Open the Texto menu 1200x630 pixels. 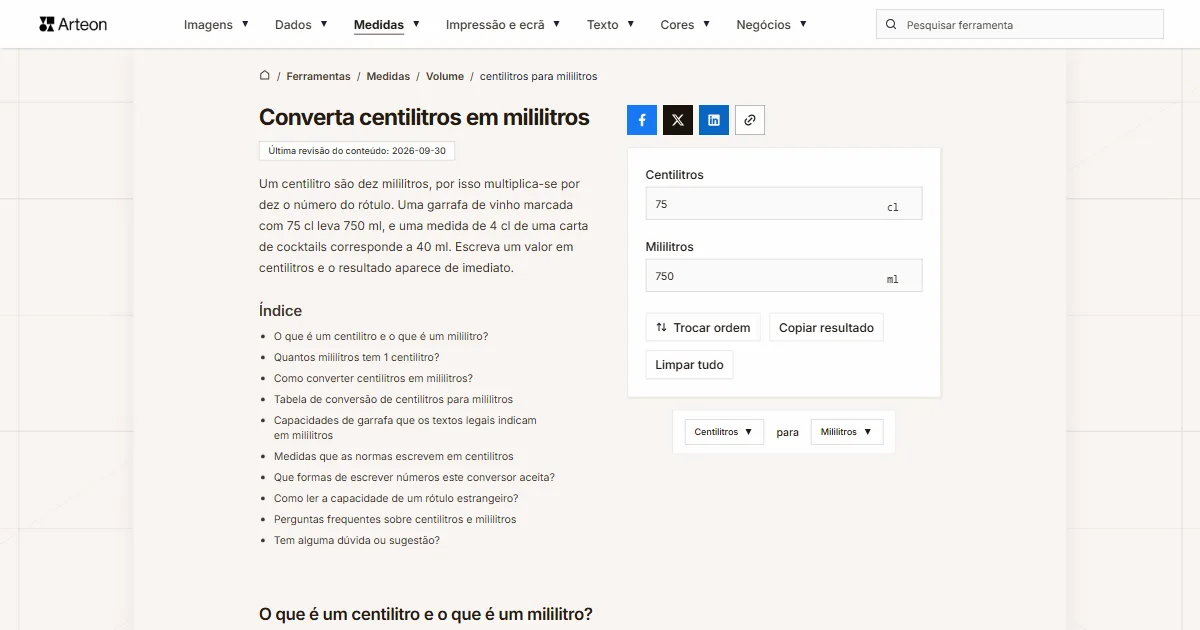click(610, 25)
